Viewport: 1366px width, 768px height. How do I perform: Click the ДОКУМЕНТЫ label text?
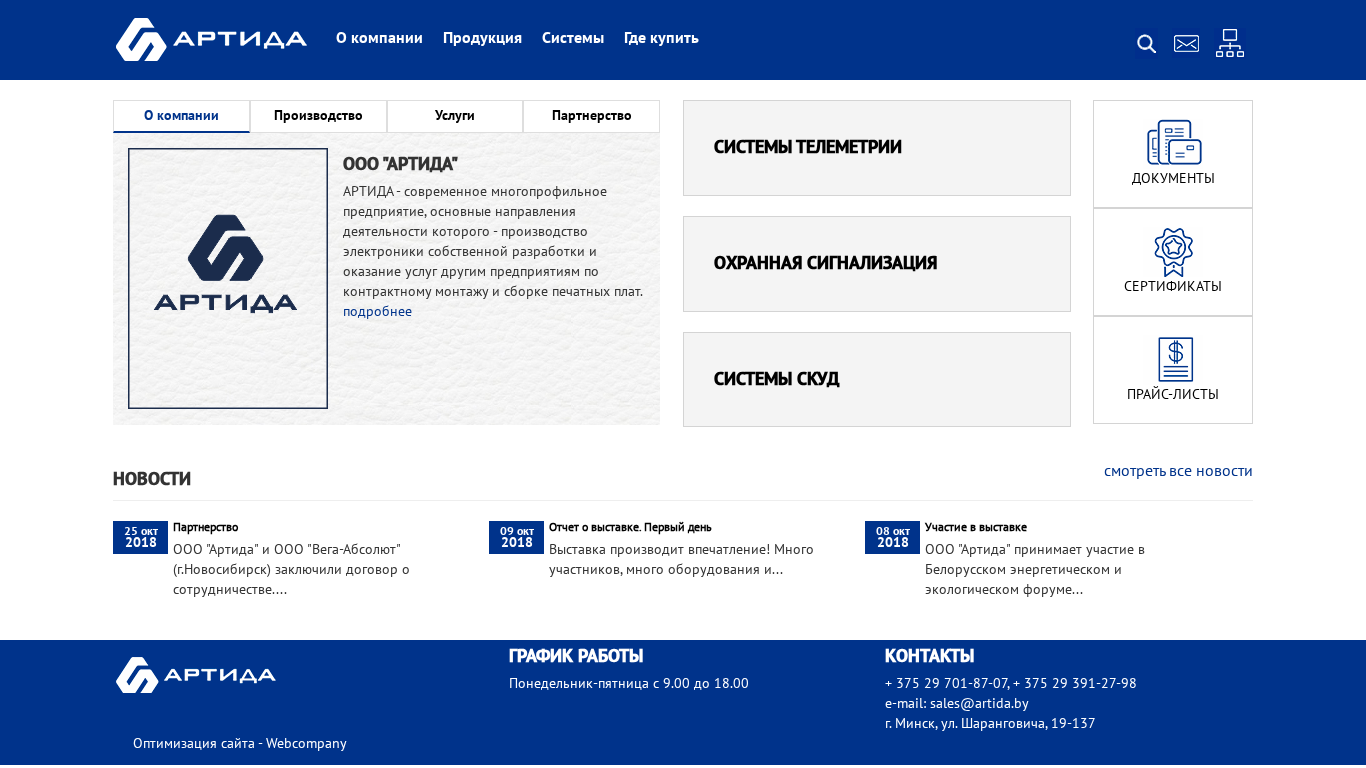point(1173,179)
